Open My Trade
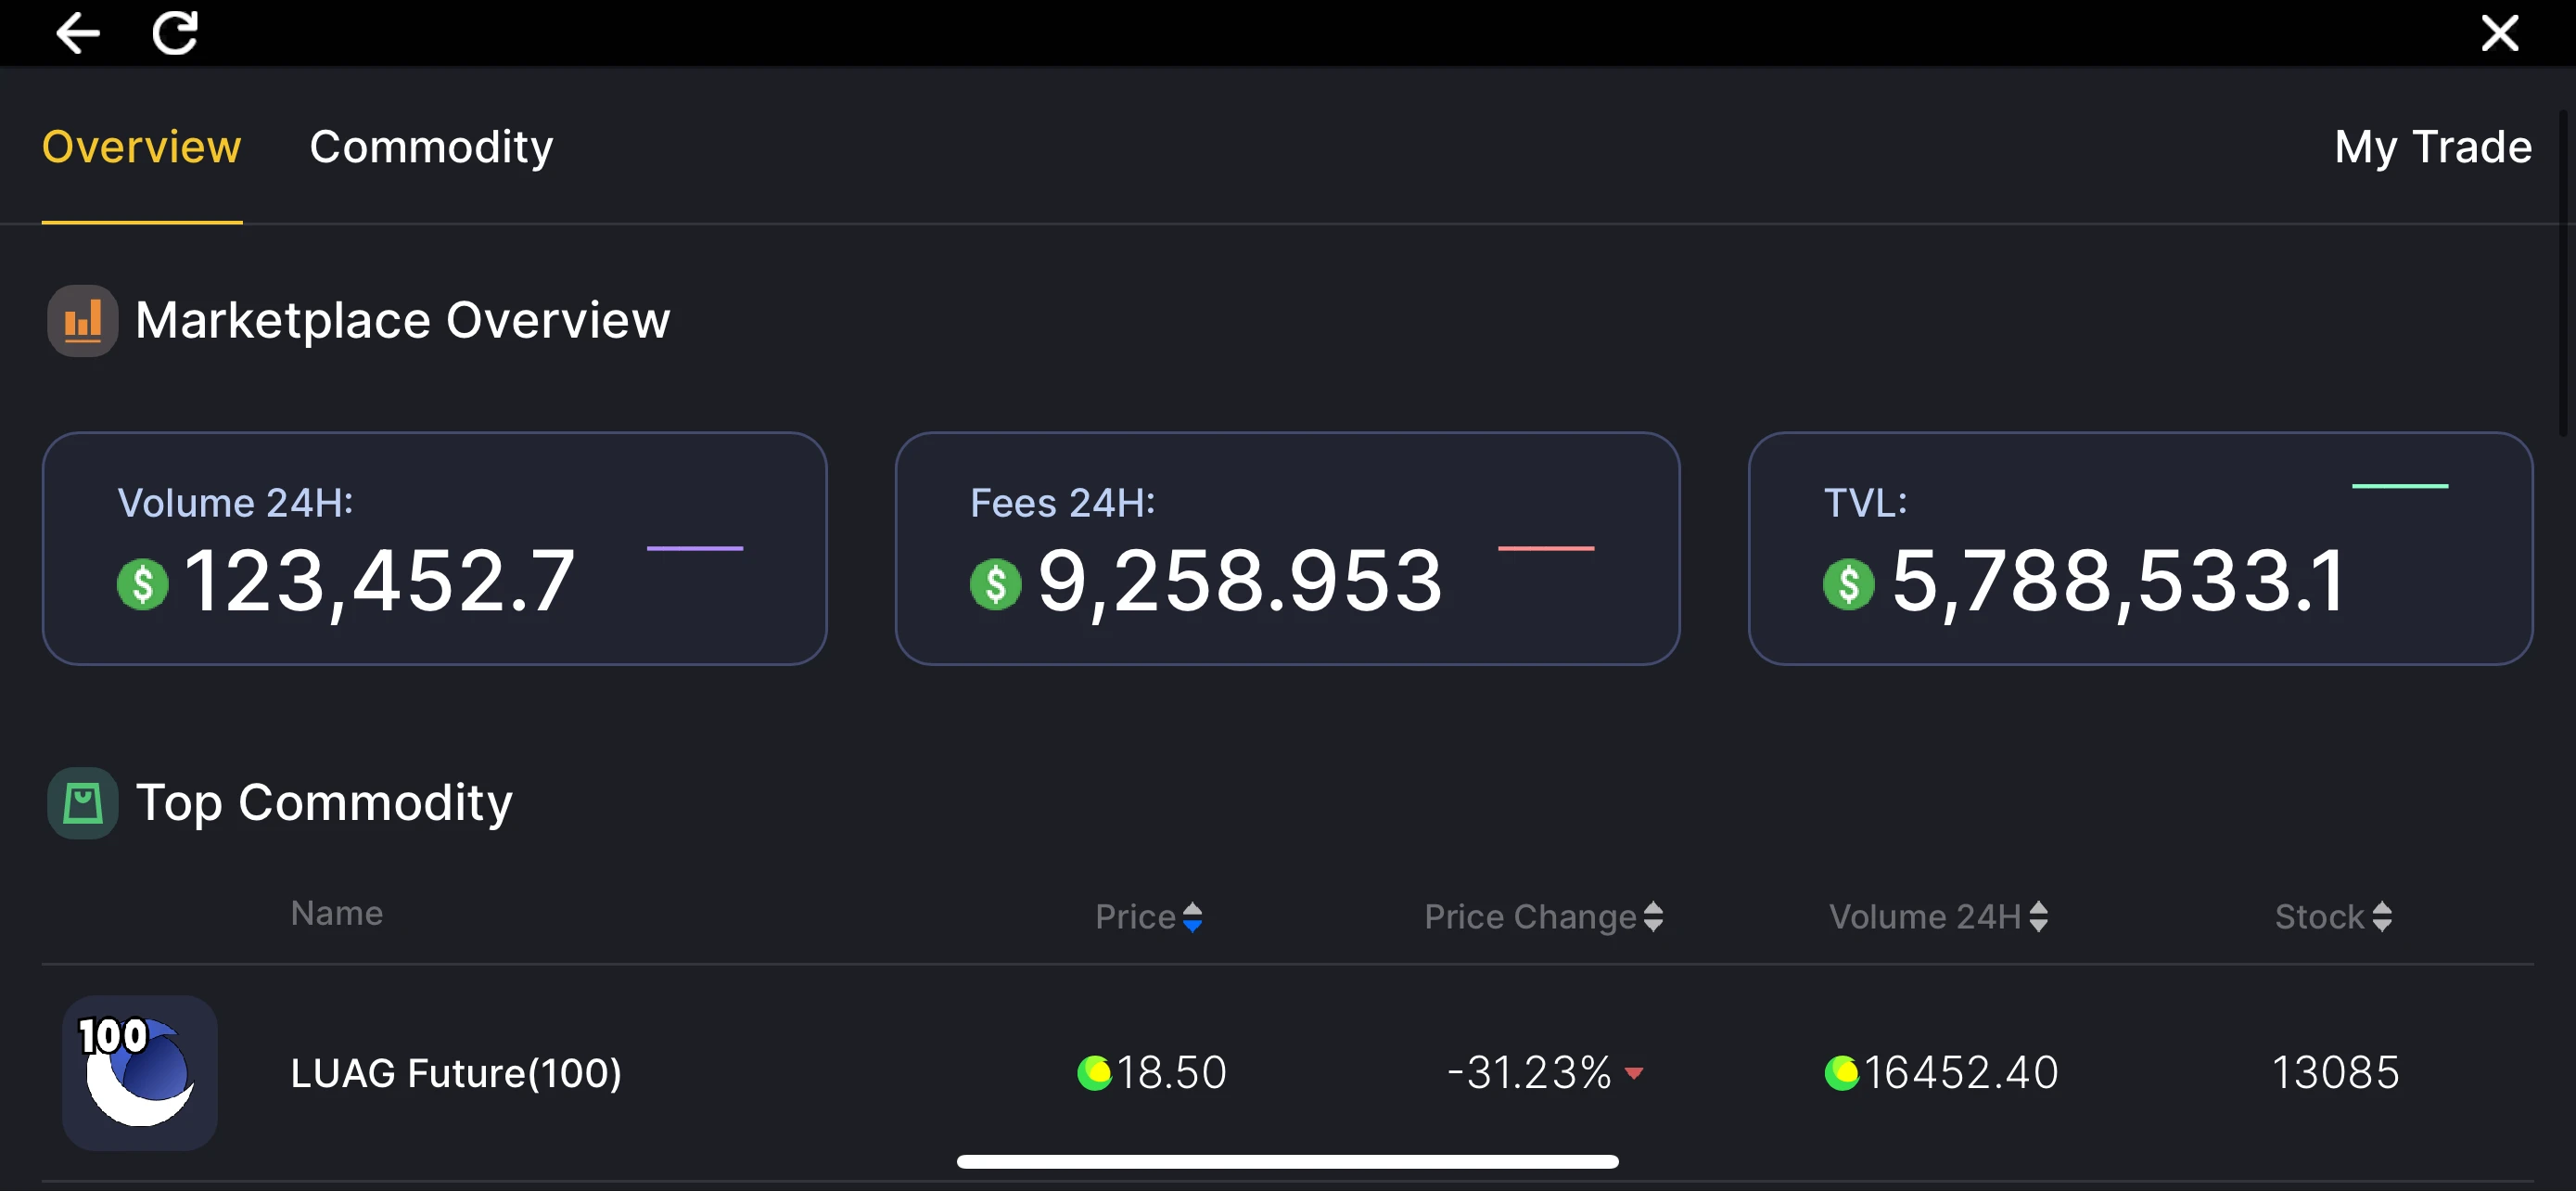 (2432, 147)
